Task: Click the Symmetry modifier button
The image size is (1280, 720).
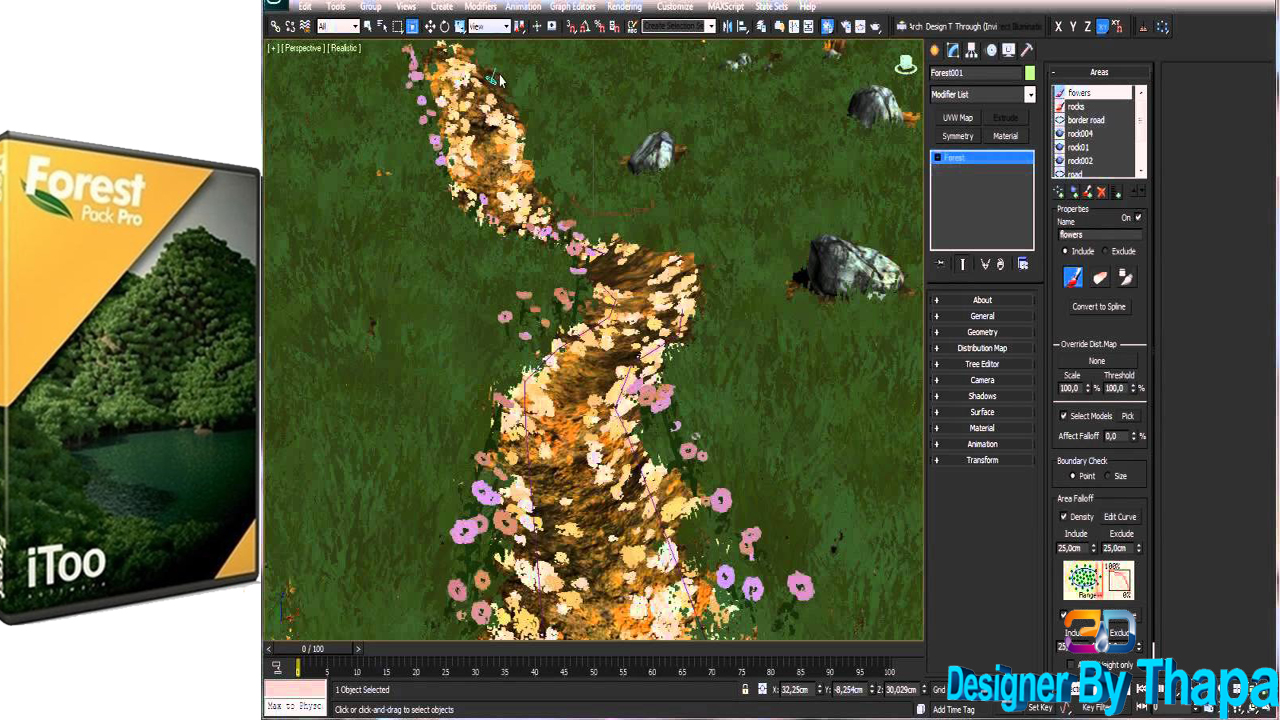Action: [x=957, y=136]
